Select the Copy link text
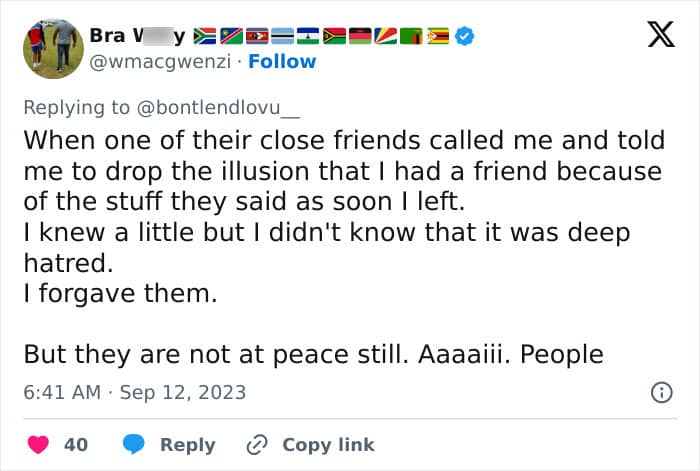This screenshot has width=700, height=471. tap(329, 445)
